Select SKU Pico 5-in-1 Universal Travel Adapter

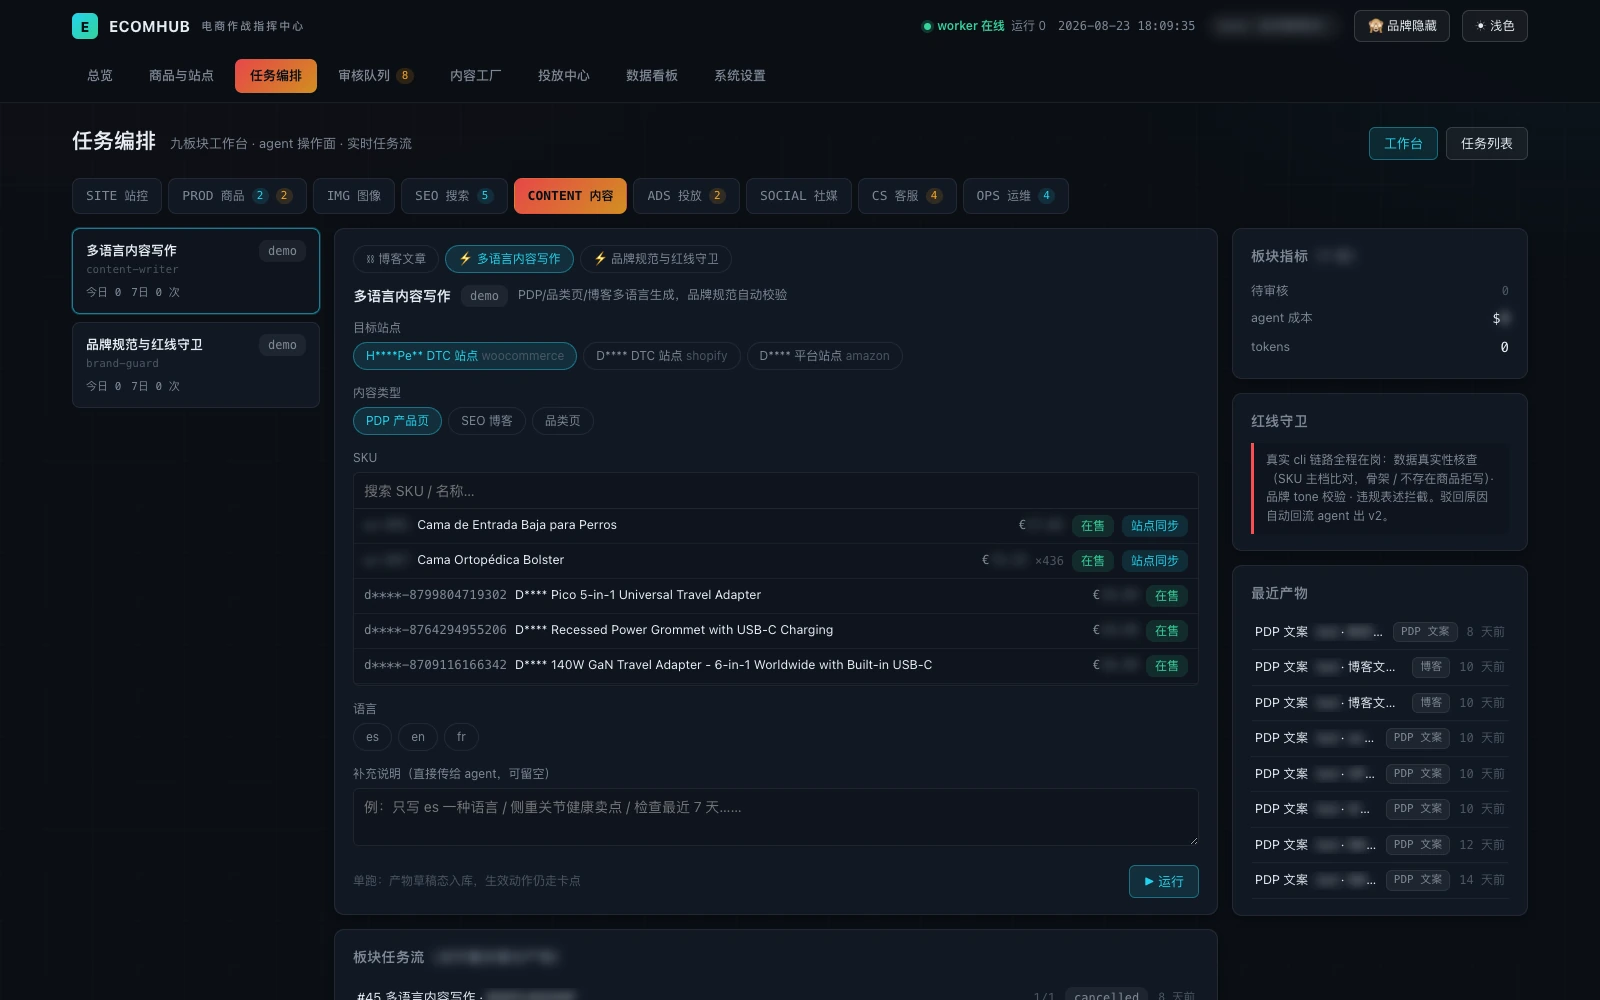click(x=775, y=596)
